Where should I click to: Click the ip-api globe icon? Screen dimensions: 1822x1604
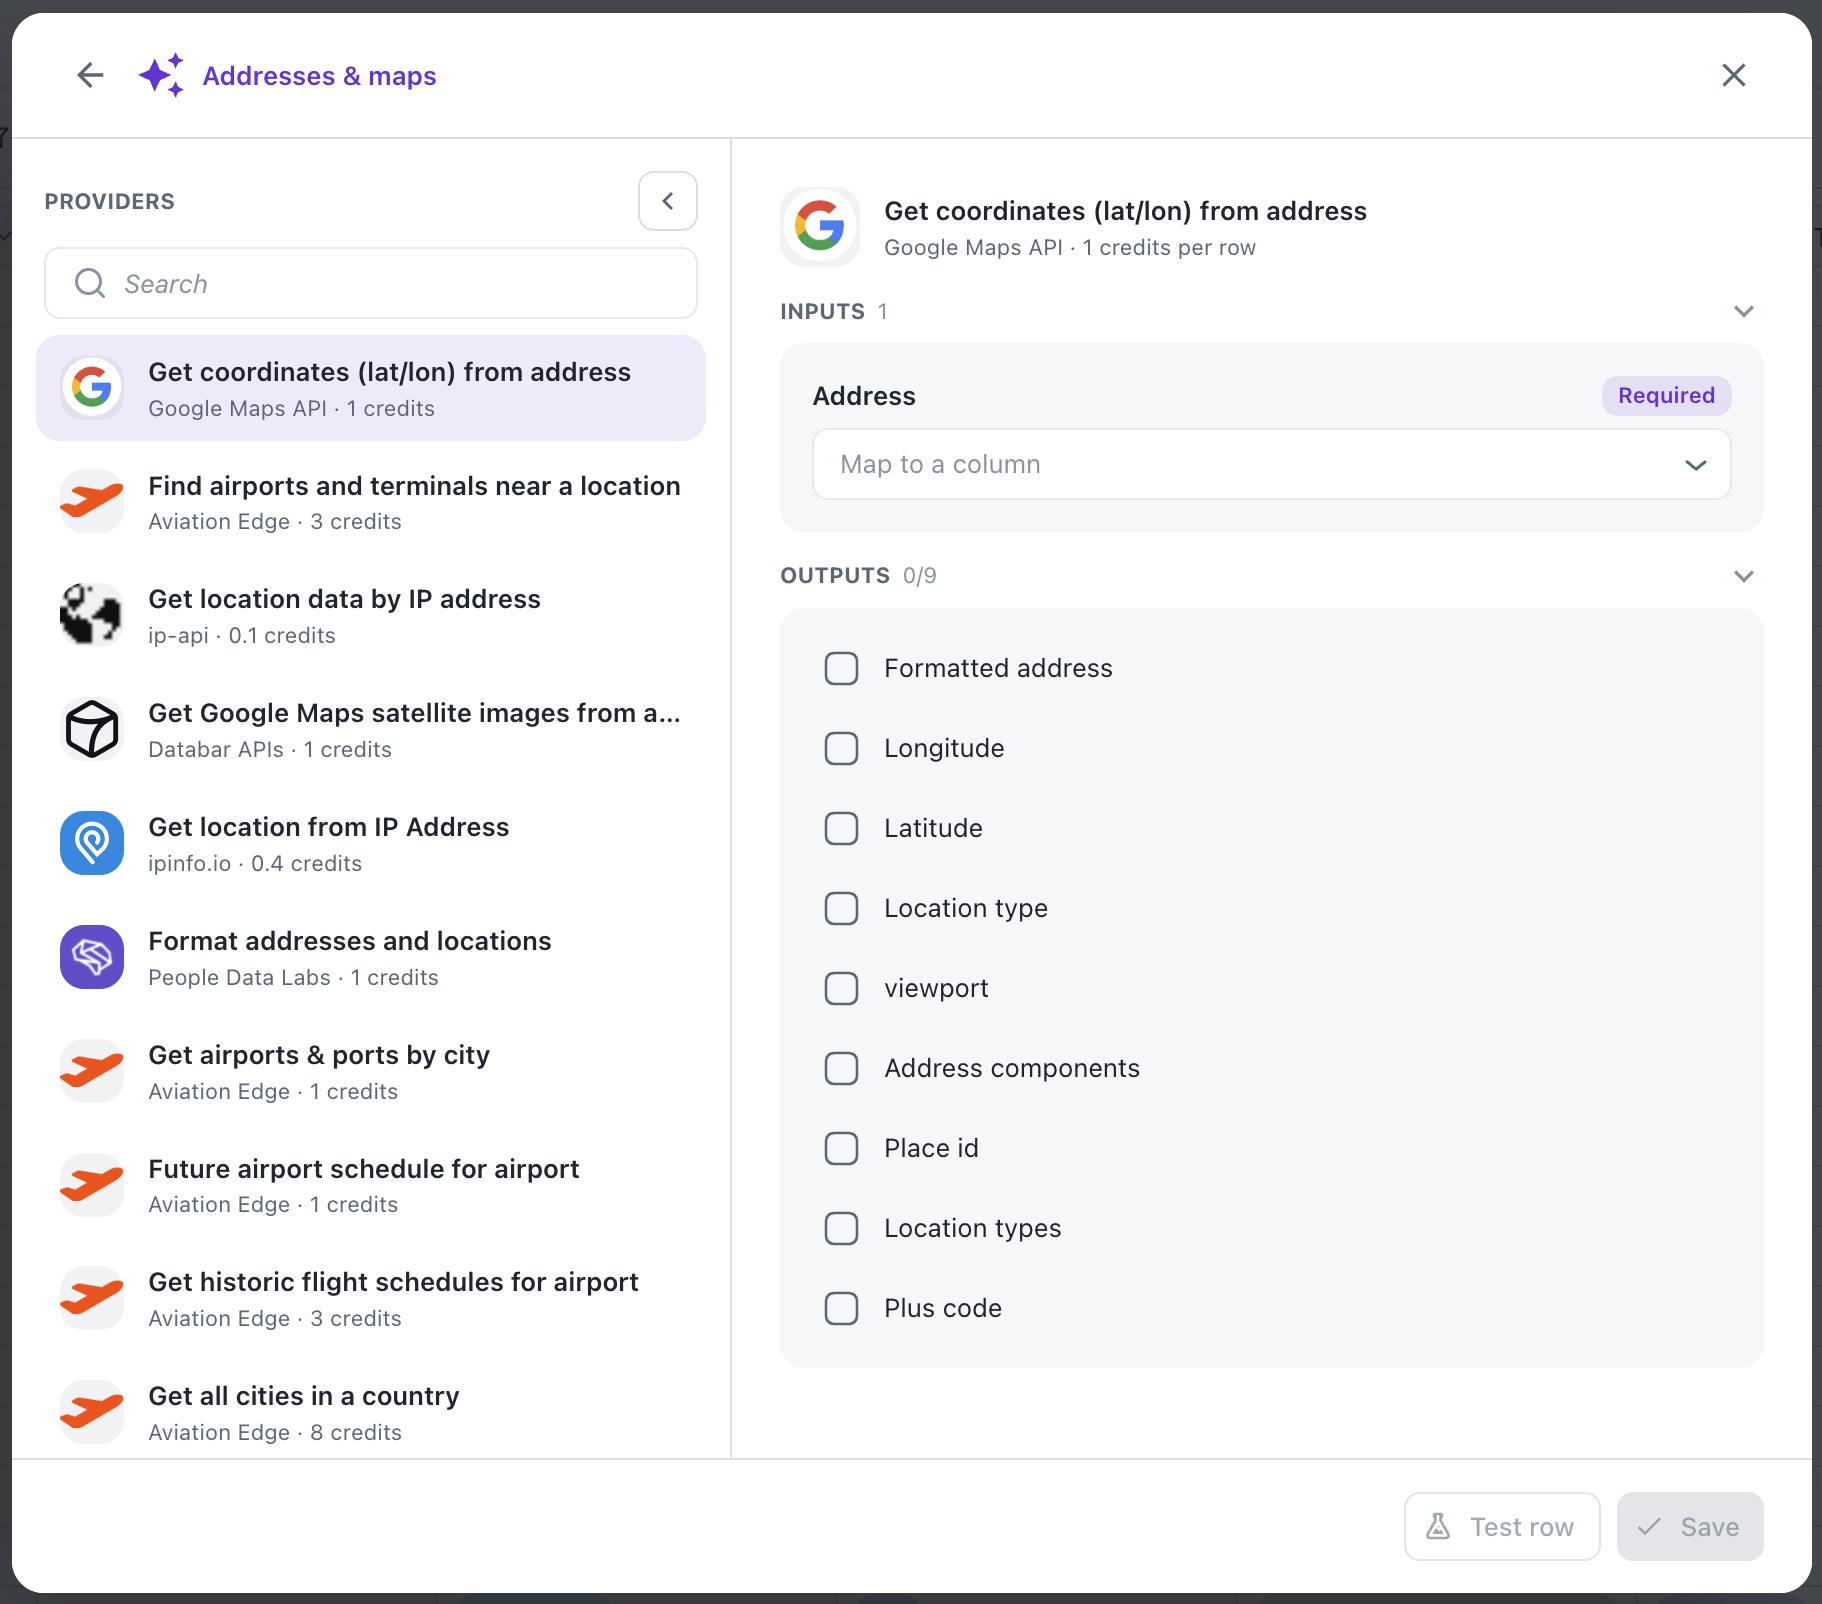tap(92, 615)
